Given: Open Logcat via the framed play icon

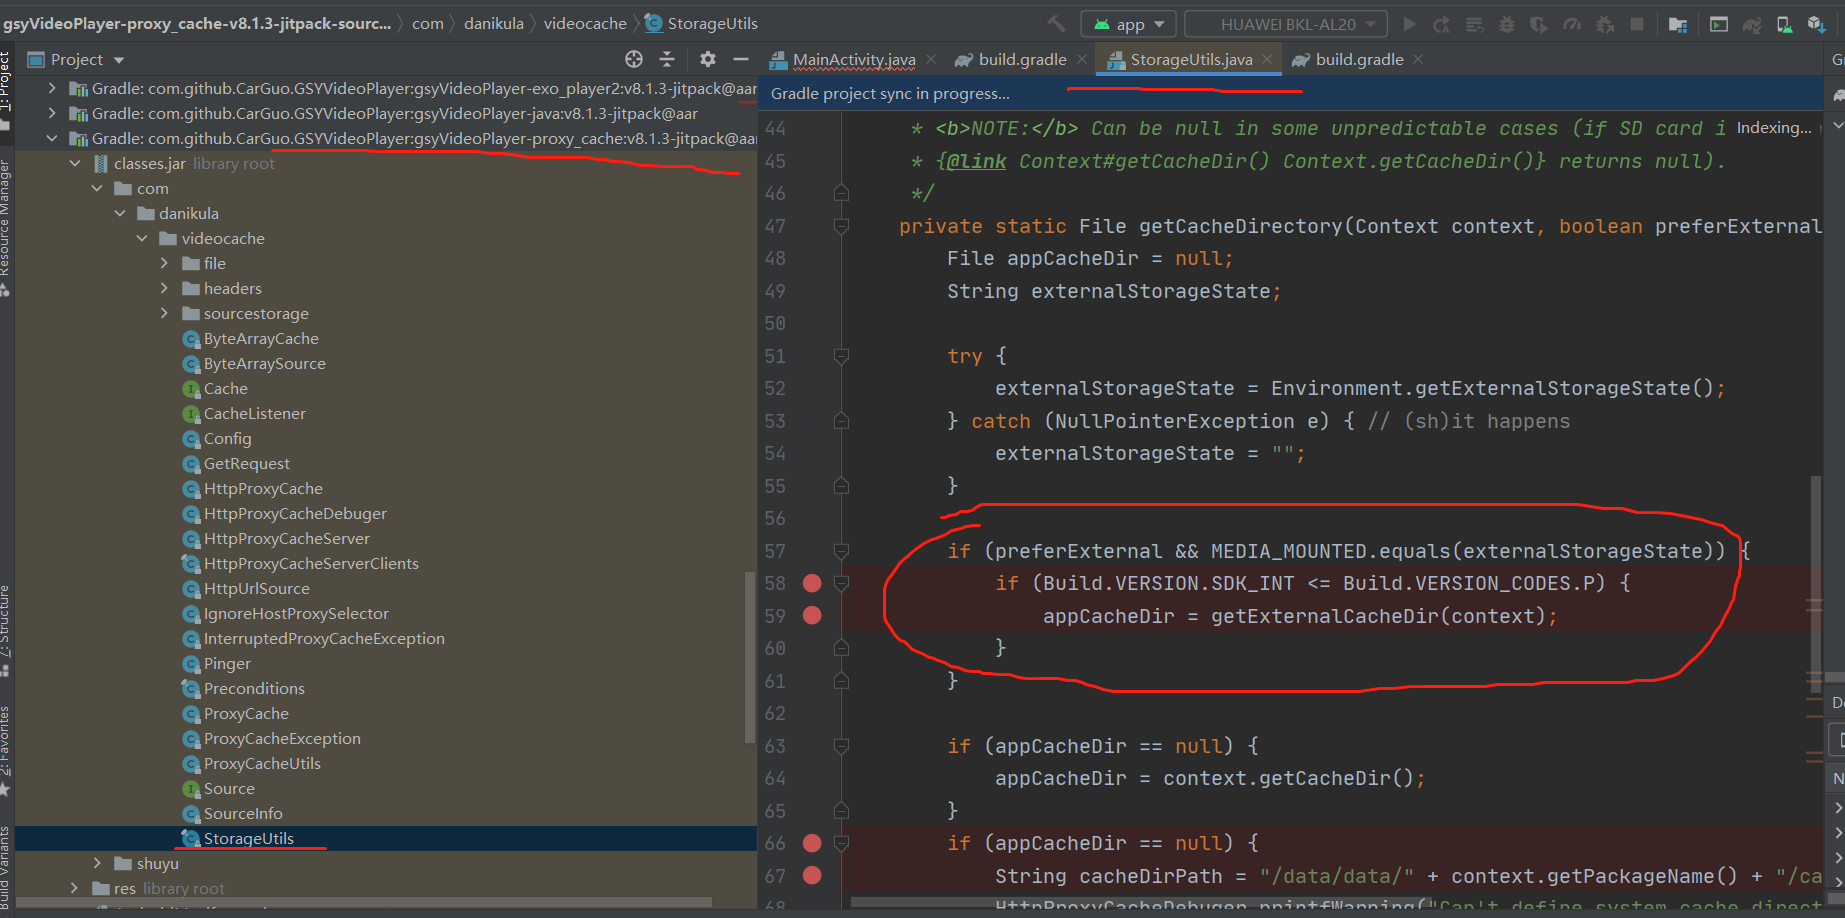Looking at the screenshot, I should [1720, 23].
